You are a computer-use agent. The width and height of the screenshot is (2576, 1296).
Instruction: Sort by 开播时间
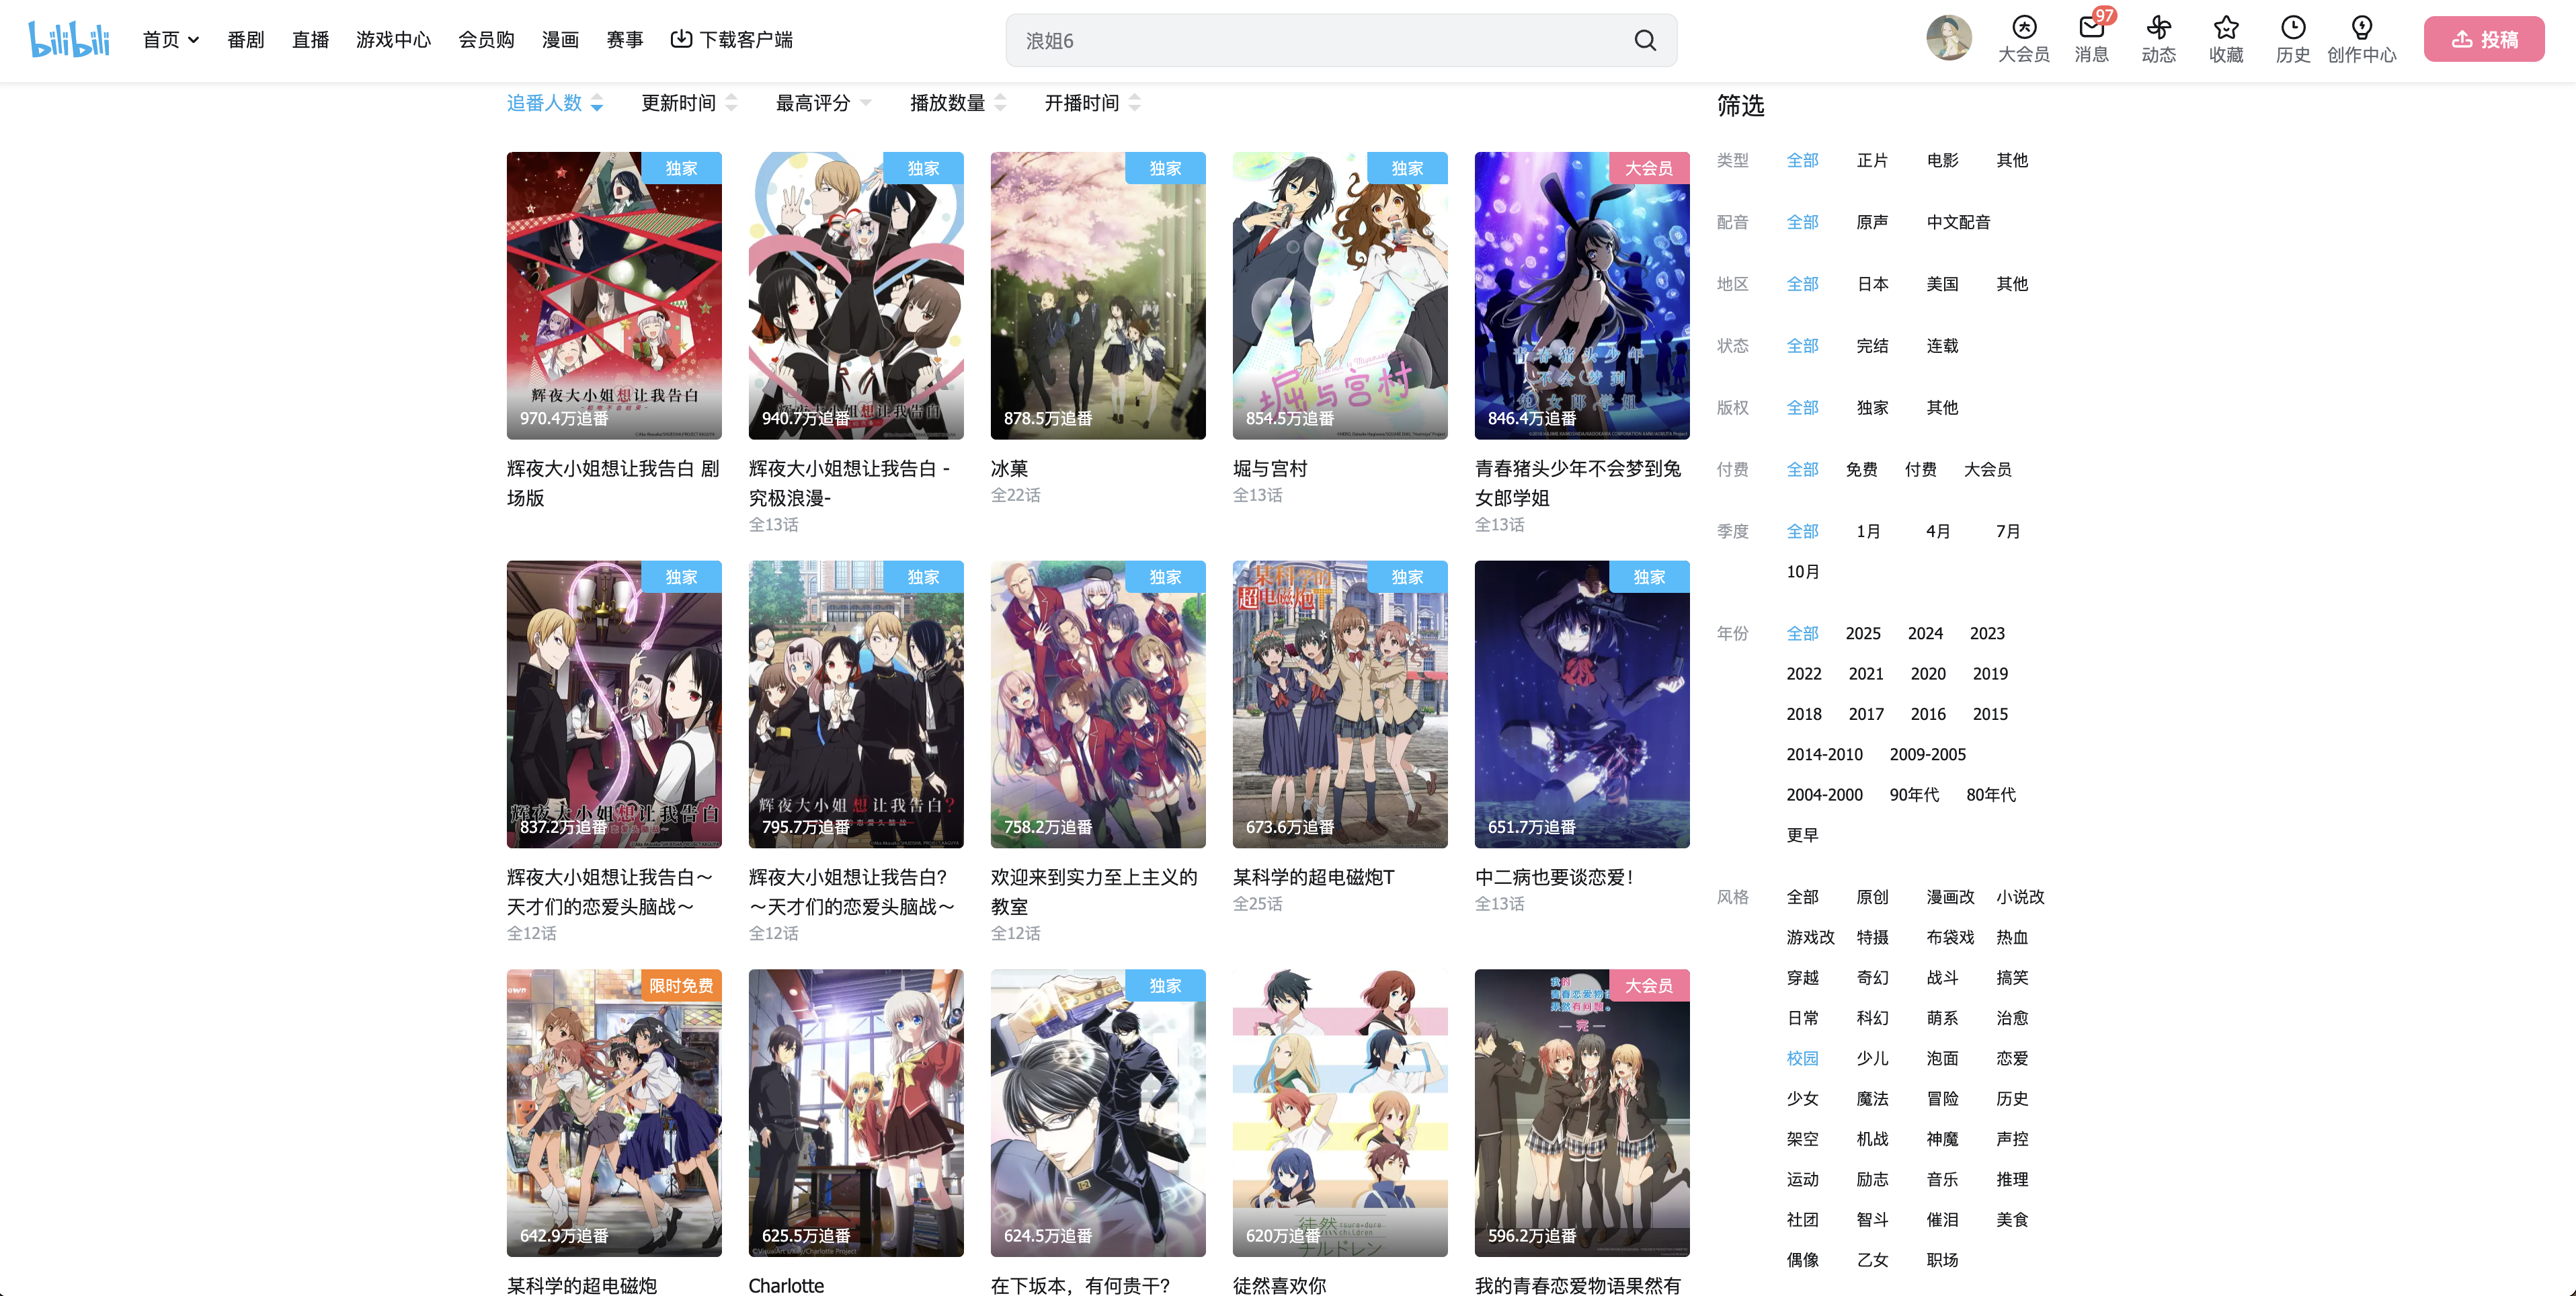click(1092, 103)
